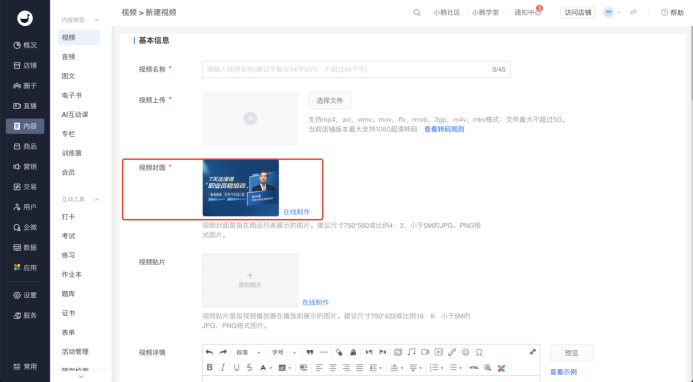
Task: Justify text in the editor
Action: point(360,367)
